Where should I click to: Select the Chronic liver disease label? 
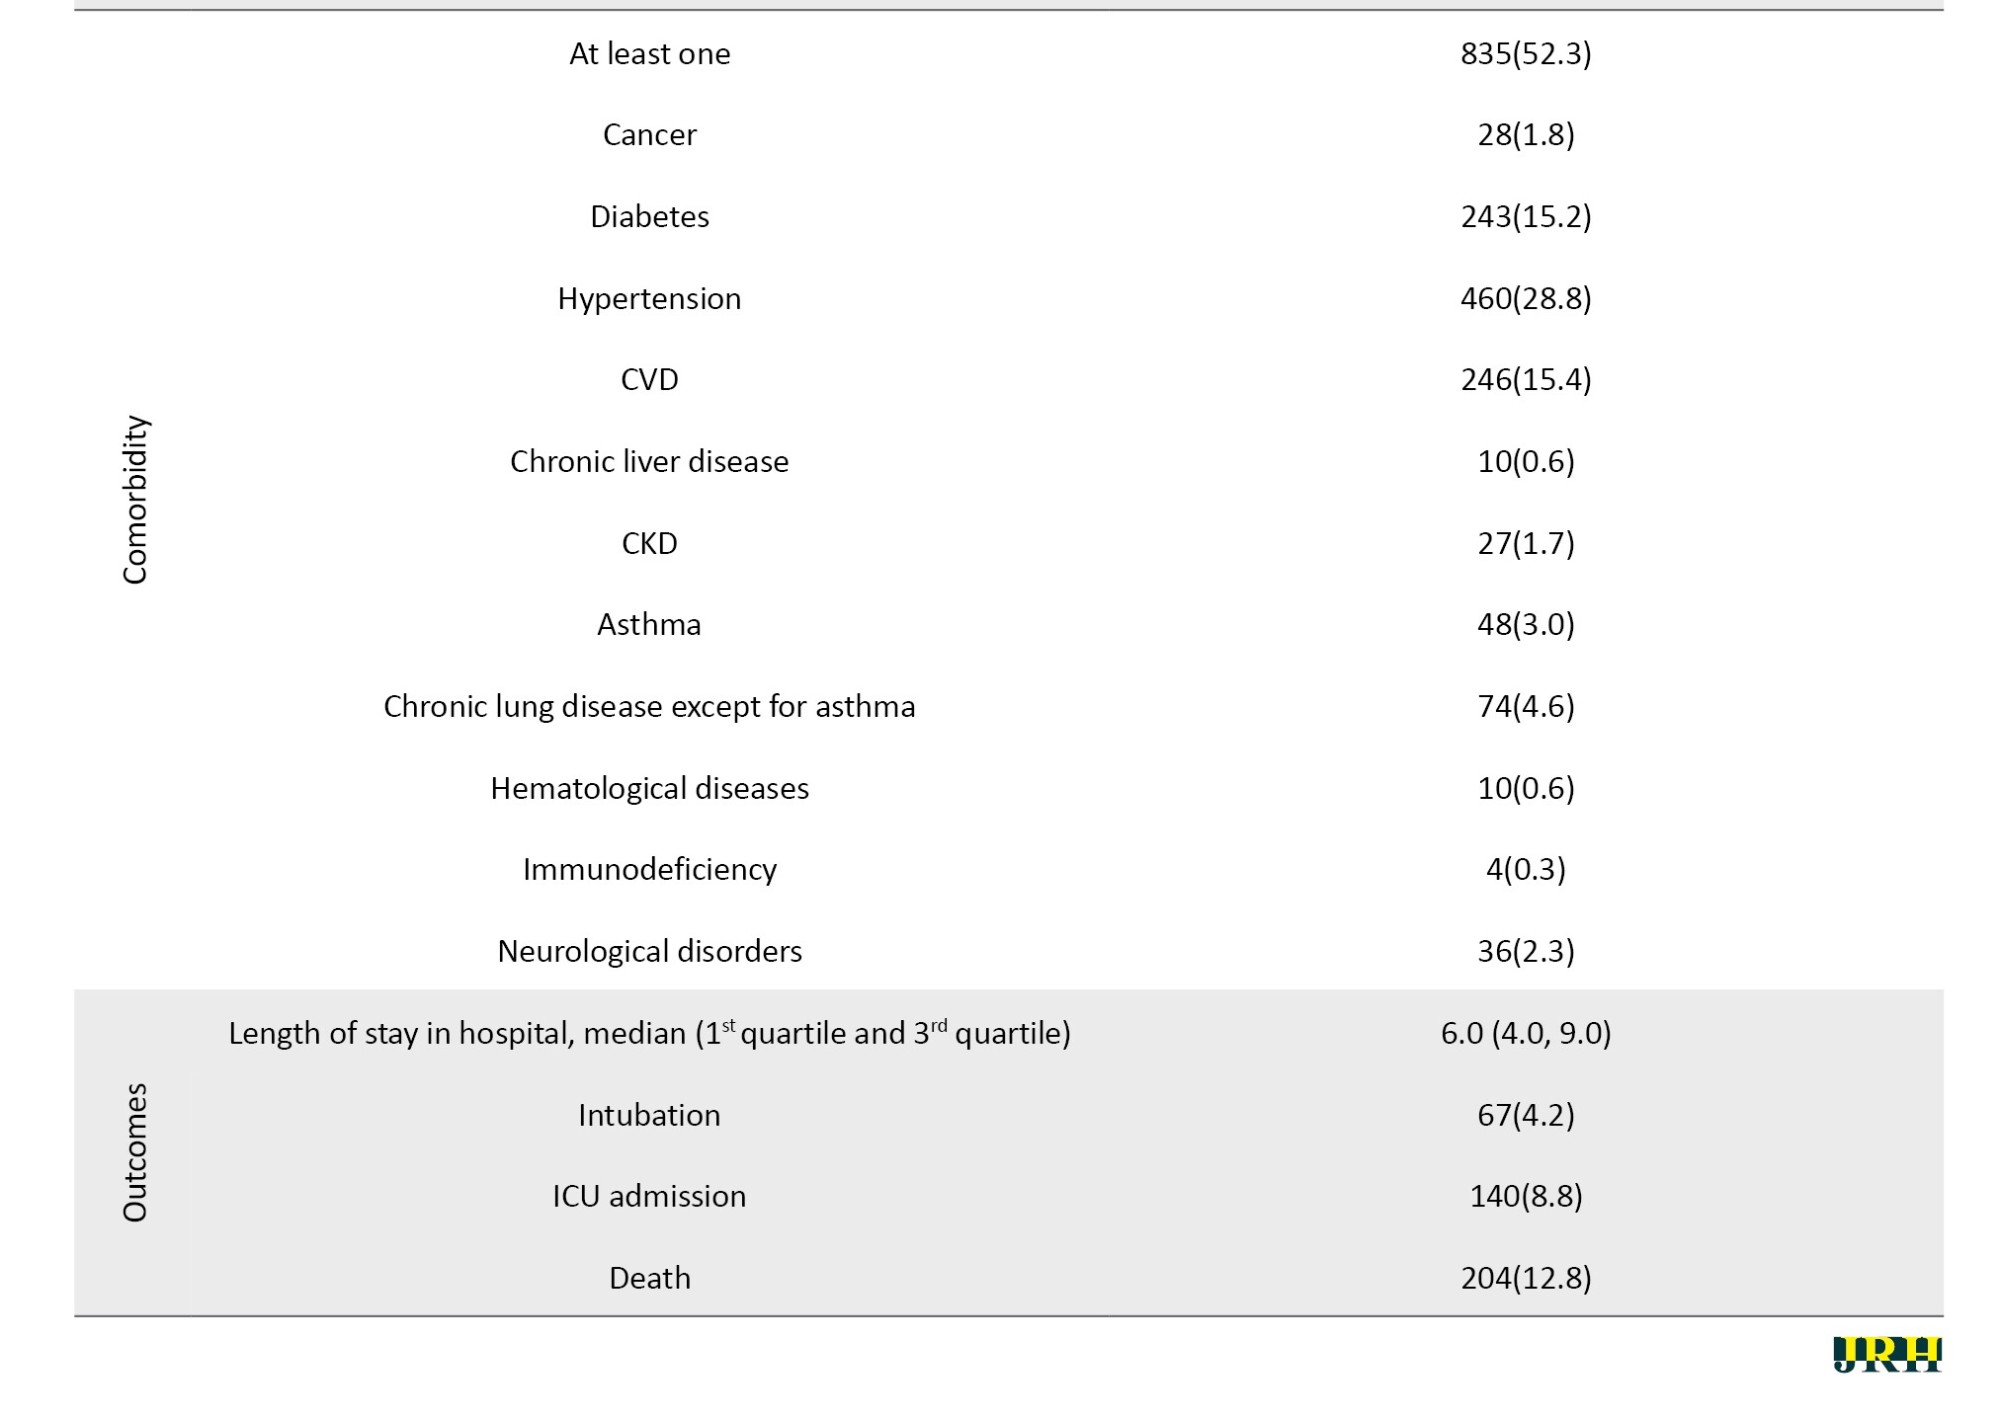(x=649, y=461)
